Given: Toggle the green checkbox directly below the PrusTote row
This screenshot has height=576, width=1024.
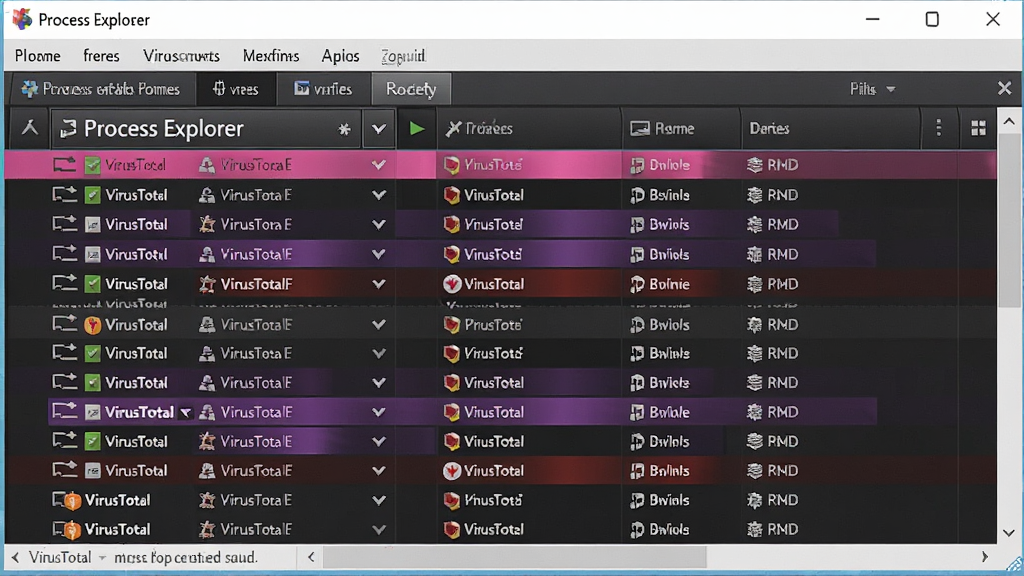Looking at the screenshot, I should [x=93, y=354].
